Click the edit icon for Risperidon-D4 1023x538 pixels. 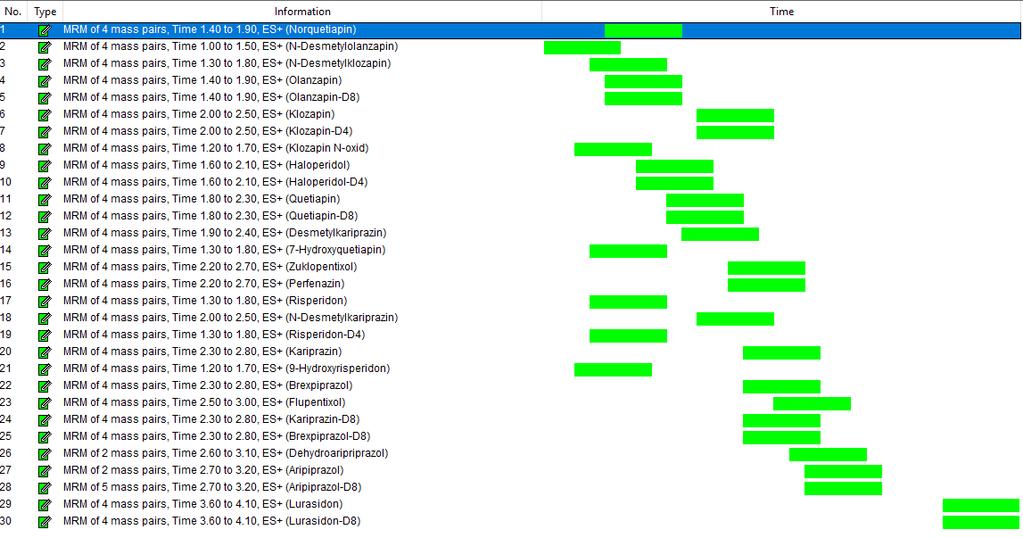point(44,335)
